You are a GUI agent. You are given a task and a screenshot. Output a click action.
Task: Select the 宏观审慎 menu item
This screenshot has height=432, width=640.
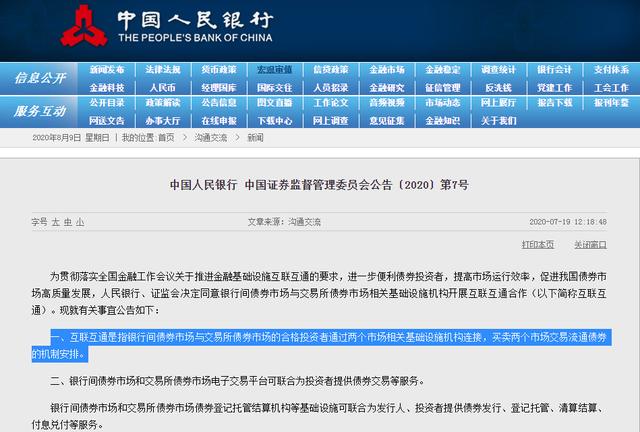274,69
